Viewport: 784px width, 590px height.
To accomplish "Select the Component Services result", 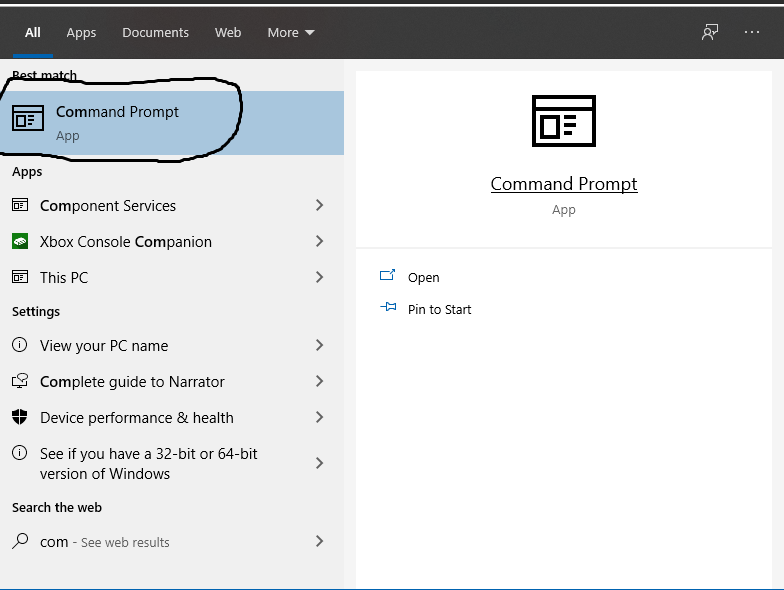I will (172, 206).
